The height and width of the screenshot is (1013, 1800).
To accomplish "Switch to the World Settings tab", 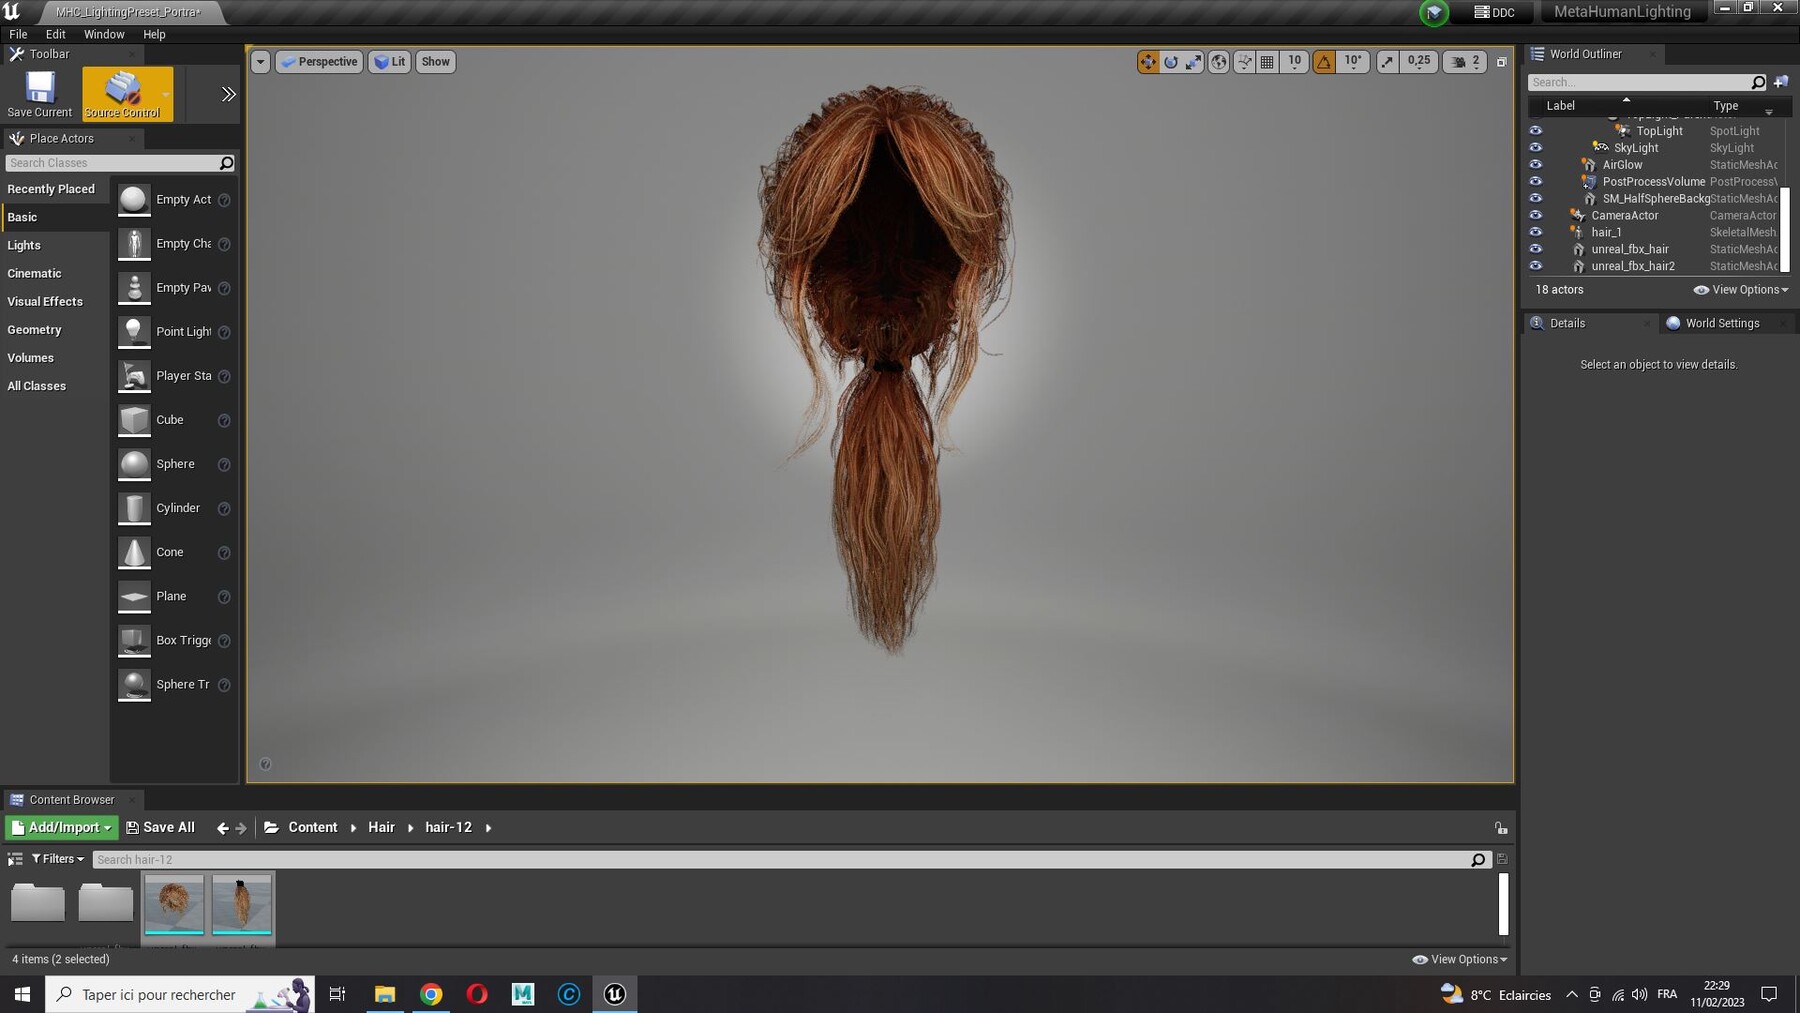I will [x=1722, y=323].
